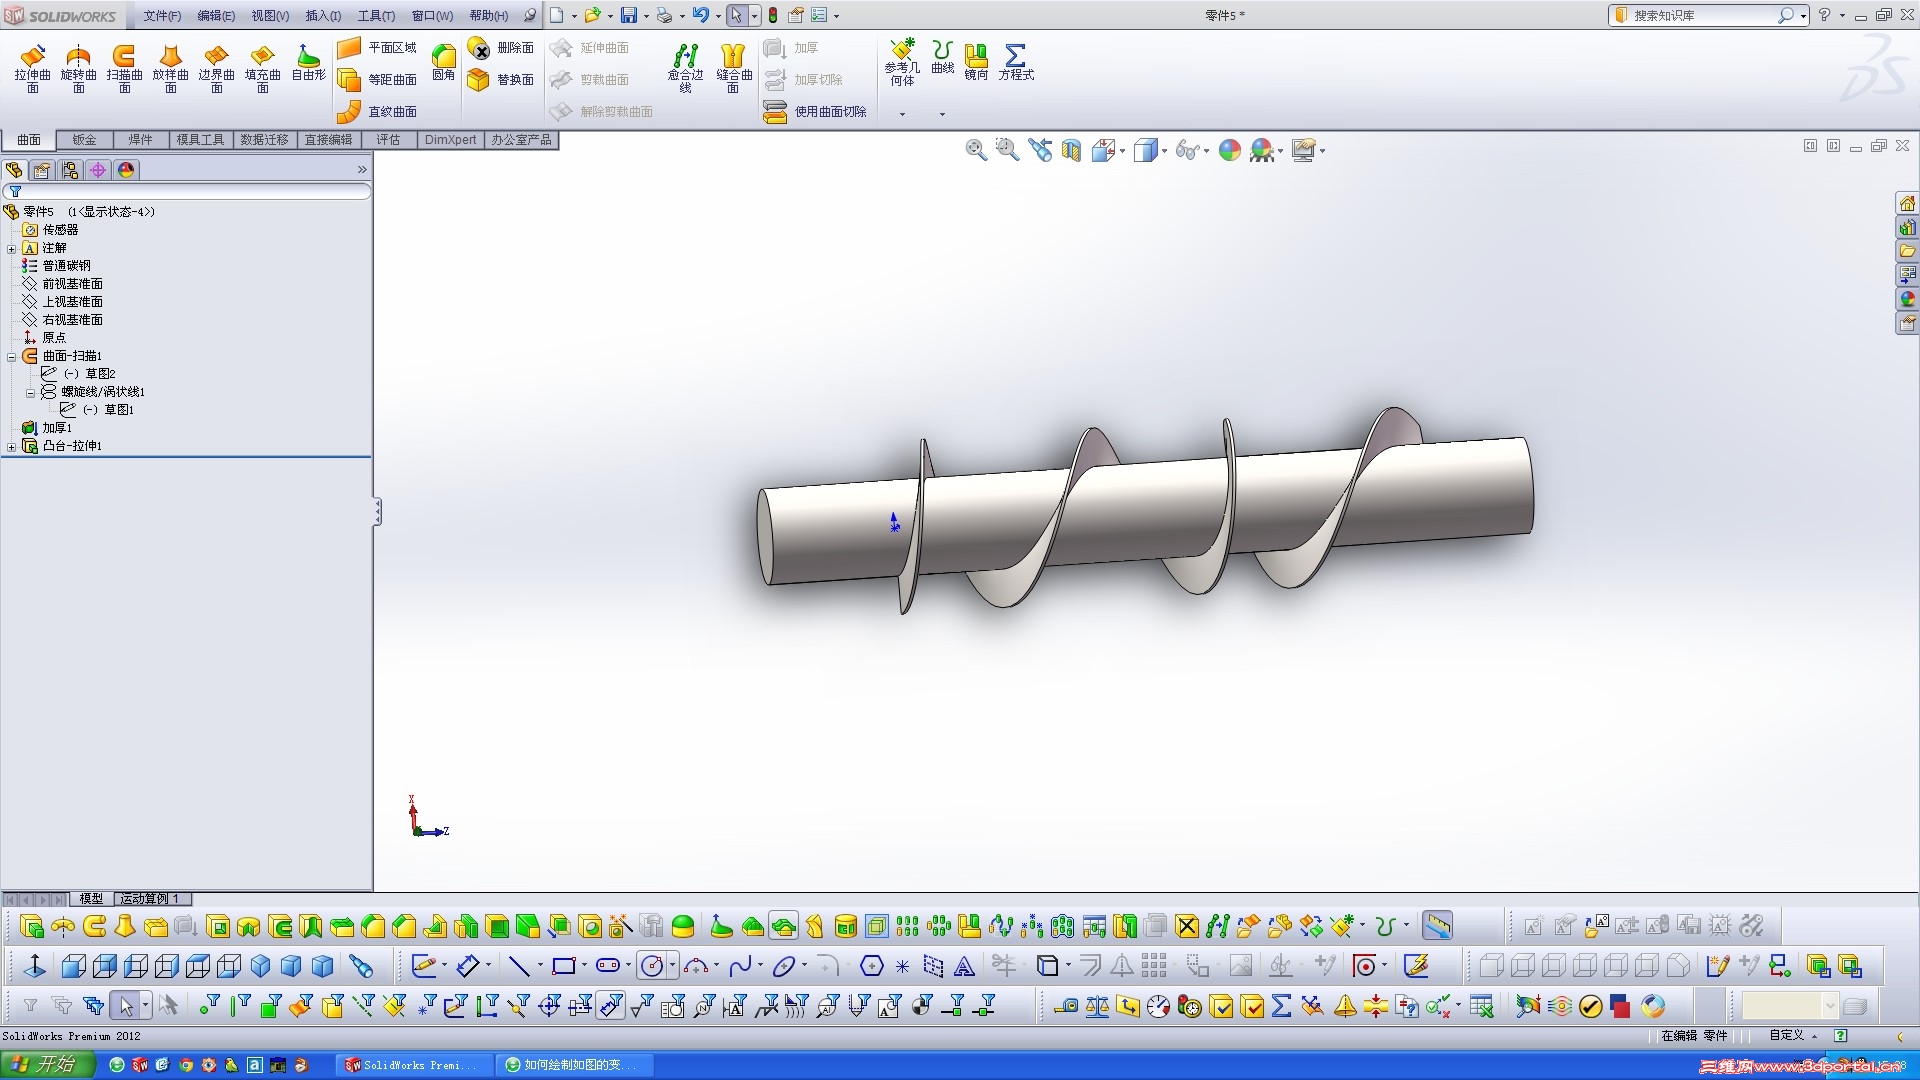Switch to PropertyManager tab icon
The image size is (1920, 1080).
coord(42,170)
